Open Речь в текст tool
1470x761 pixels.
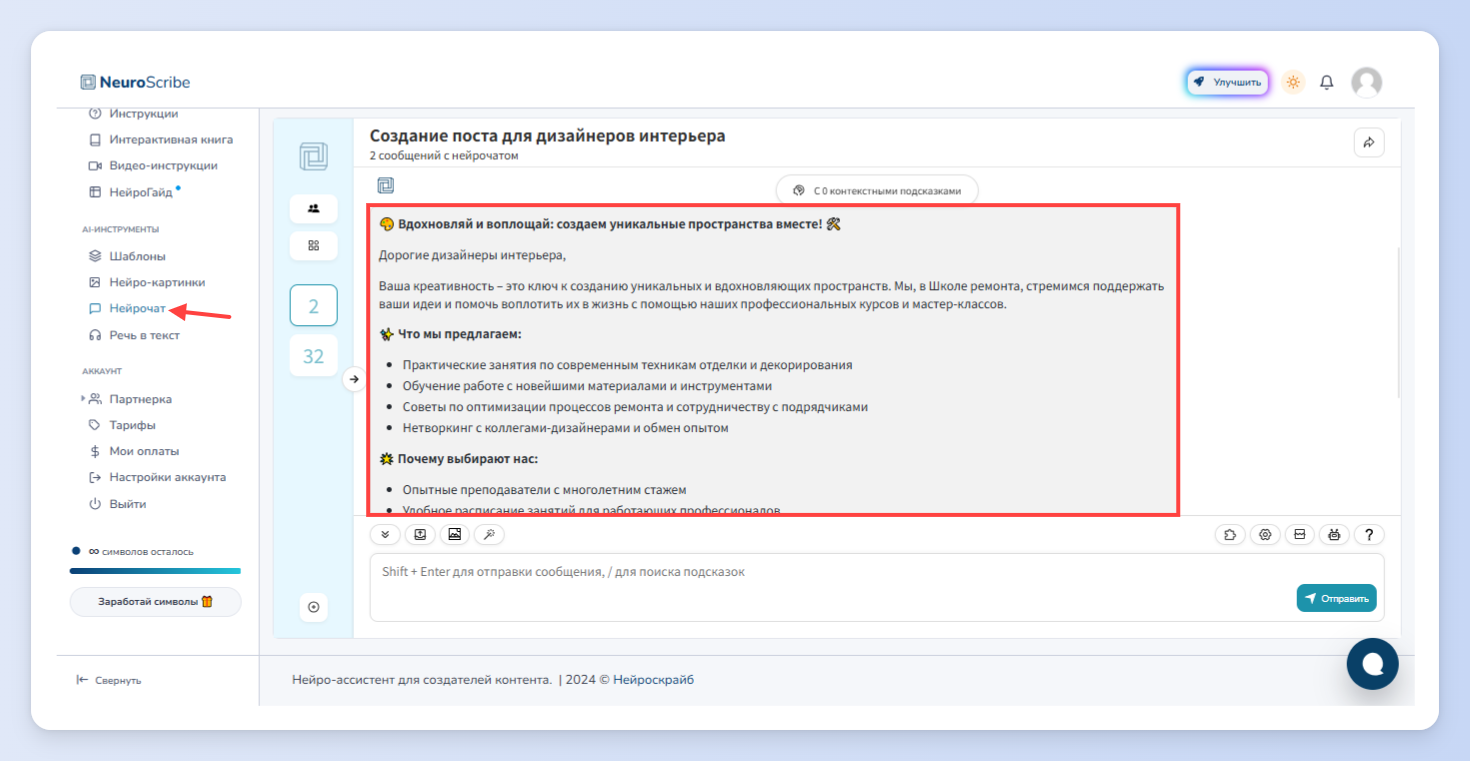134,335
